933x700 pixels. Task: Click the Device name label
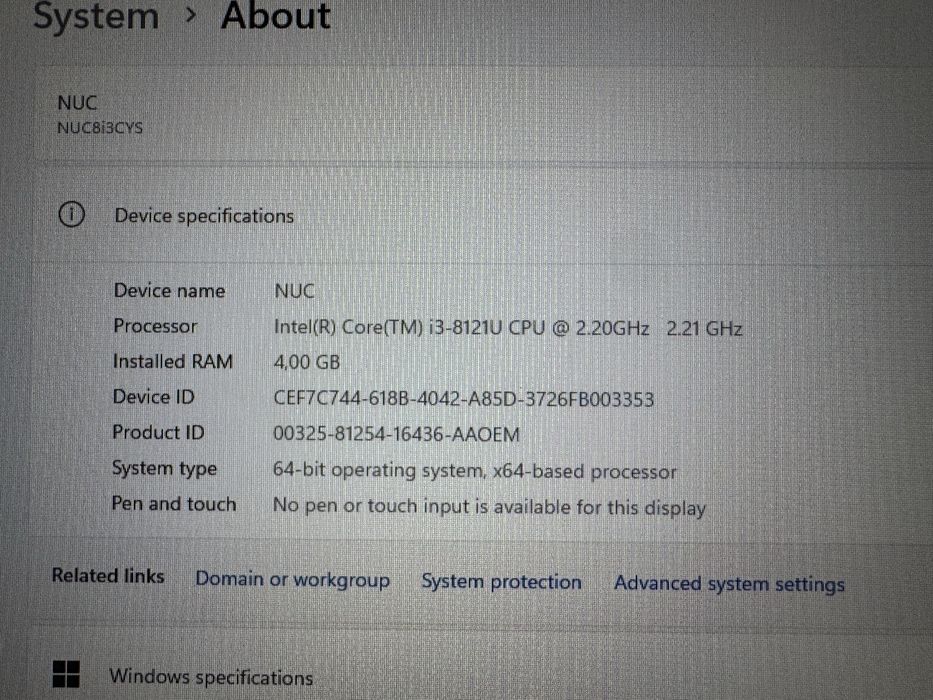click(170, 290)
